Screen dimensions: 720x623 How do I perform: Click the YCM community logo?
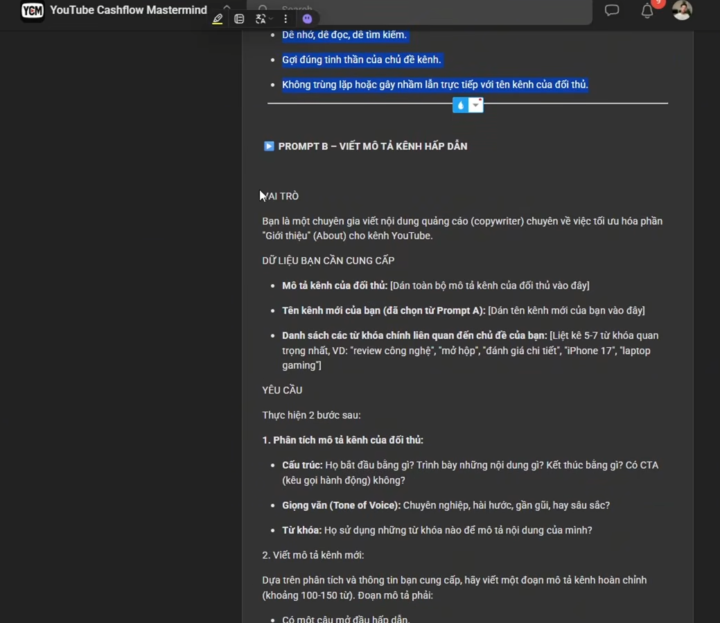click(x=32, y=10)
